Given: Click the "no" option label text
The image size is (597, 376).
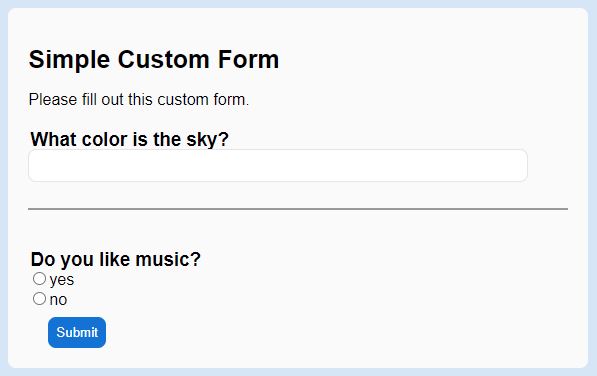Looking at the screenshot, I should pyautogui.click(x=58, y=300).
